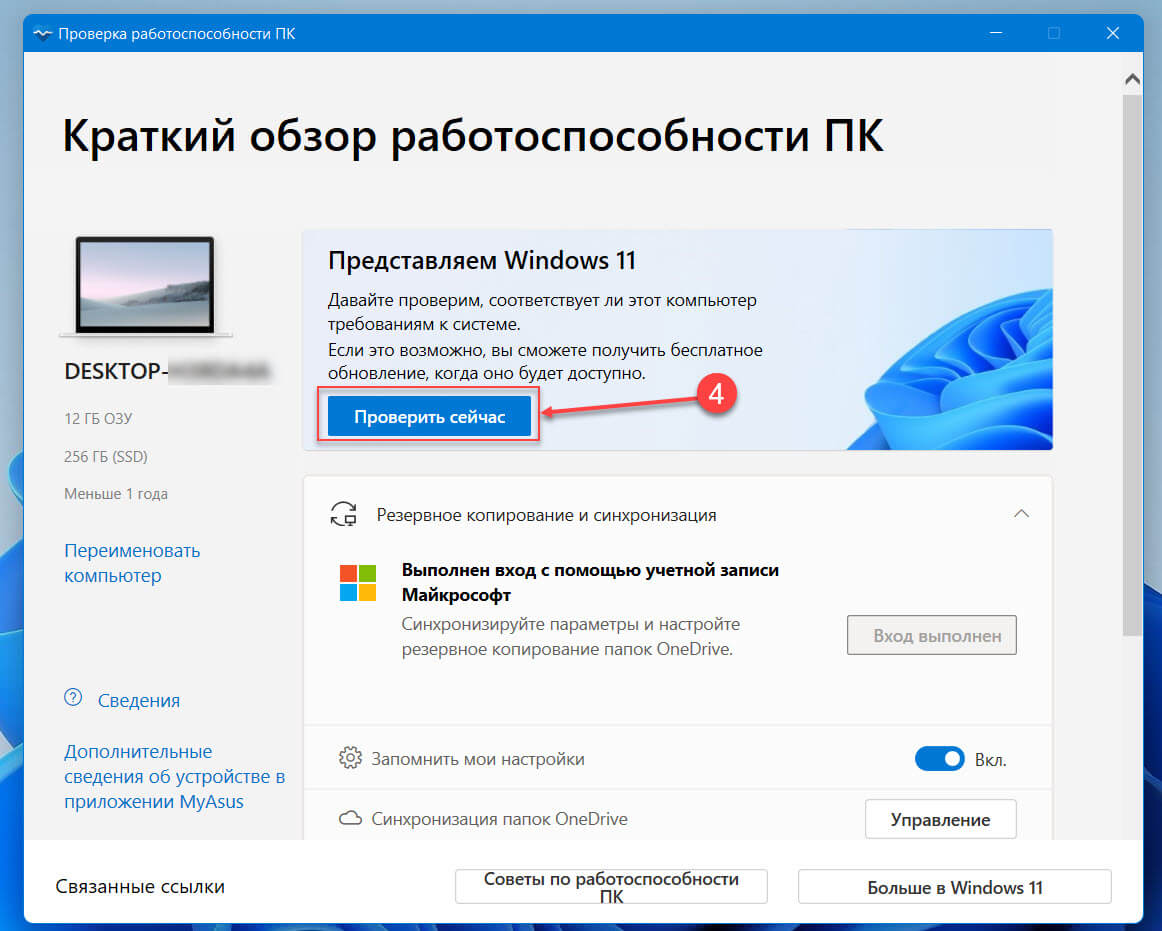Click the Синхронизация папок OneDrive label
Screen dimensions: 1162x931
tap(499, 818)
